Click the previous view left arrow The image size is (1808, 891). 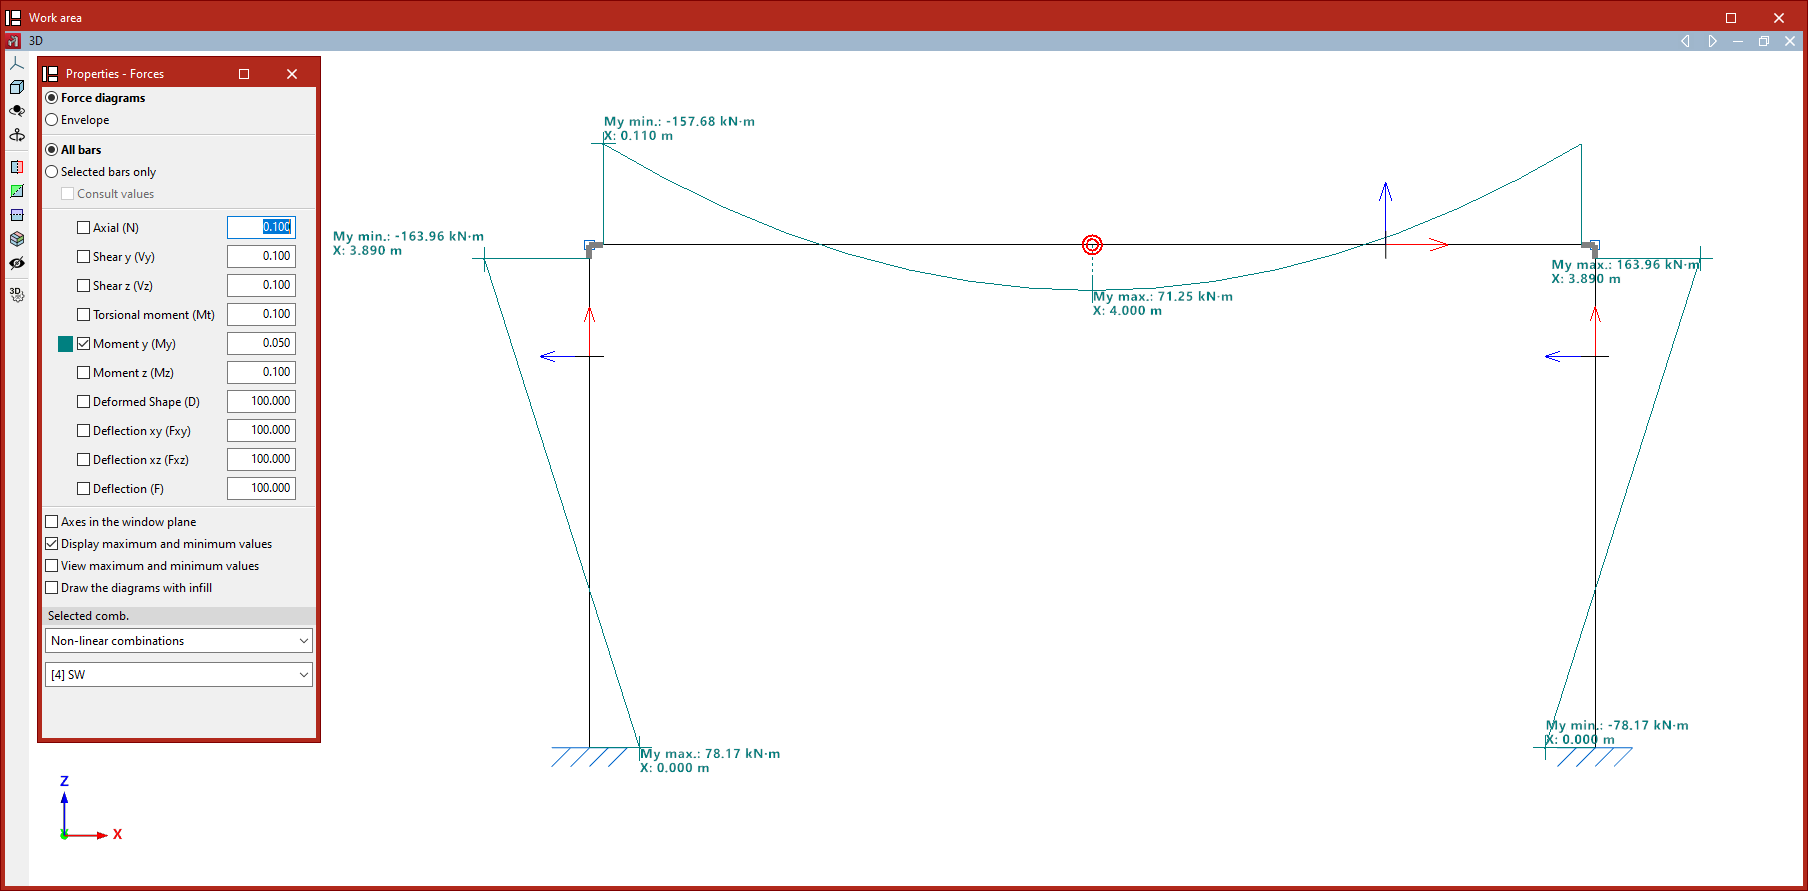tap(1686, 41)
